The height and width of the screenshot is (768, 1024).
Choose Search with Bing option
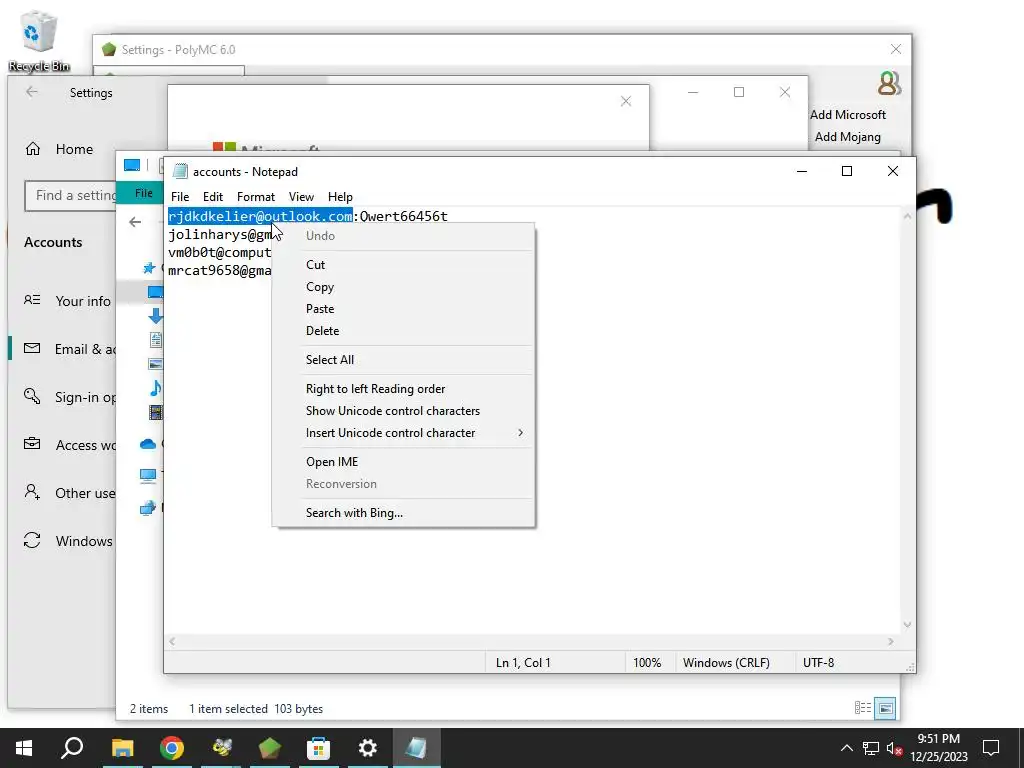tap(354, 513)
